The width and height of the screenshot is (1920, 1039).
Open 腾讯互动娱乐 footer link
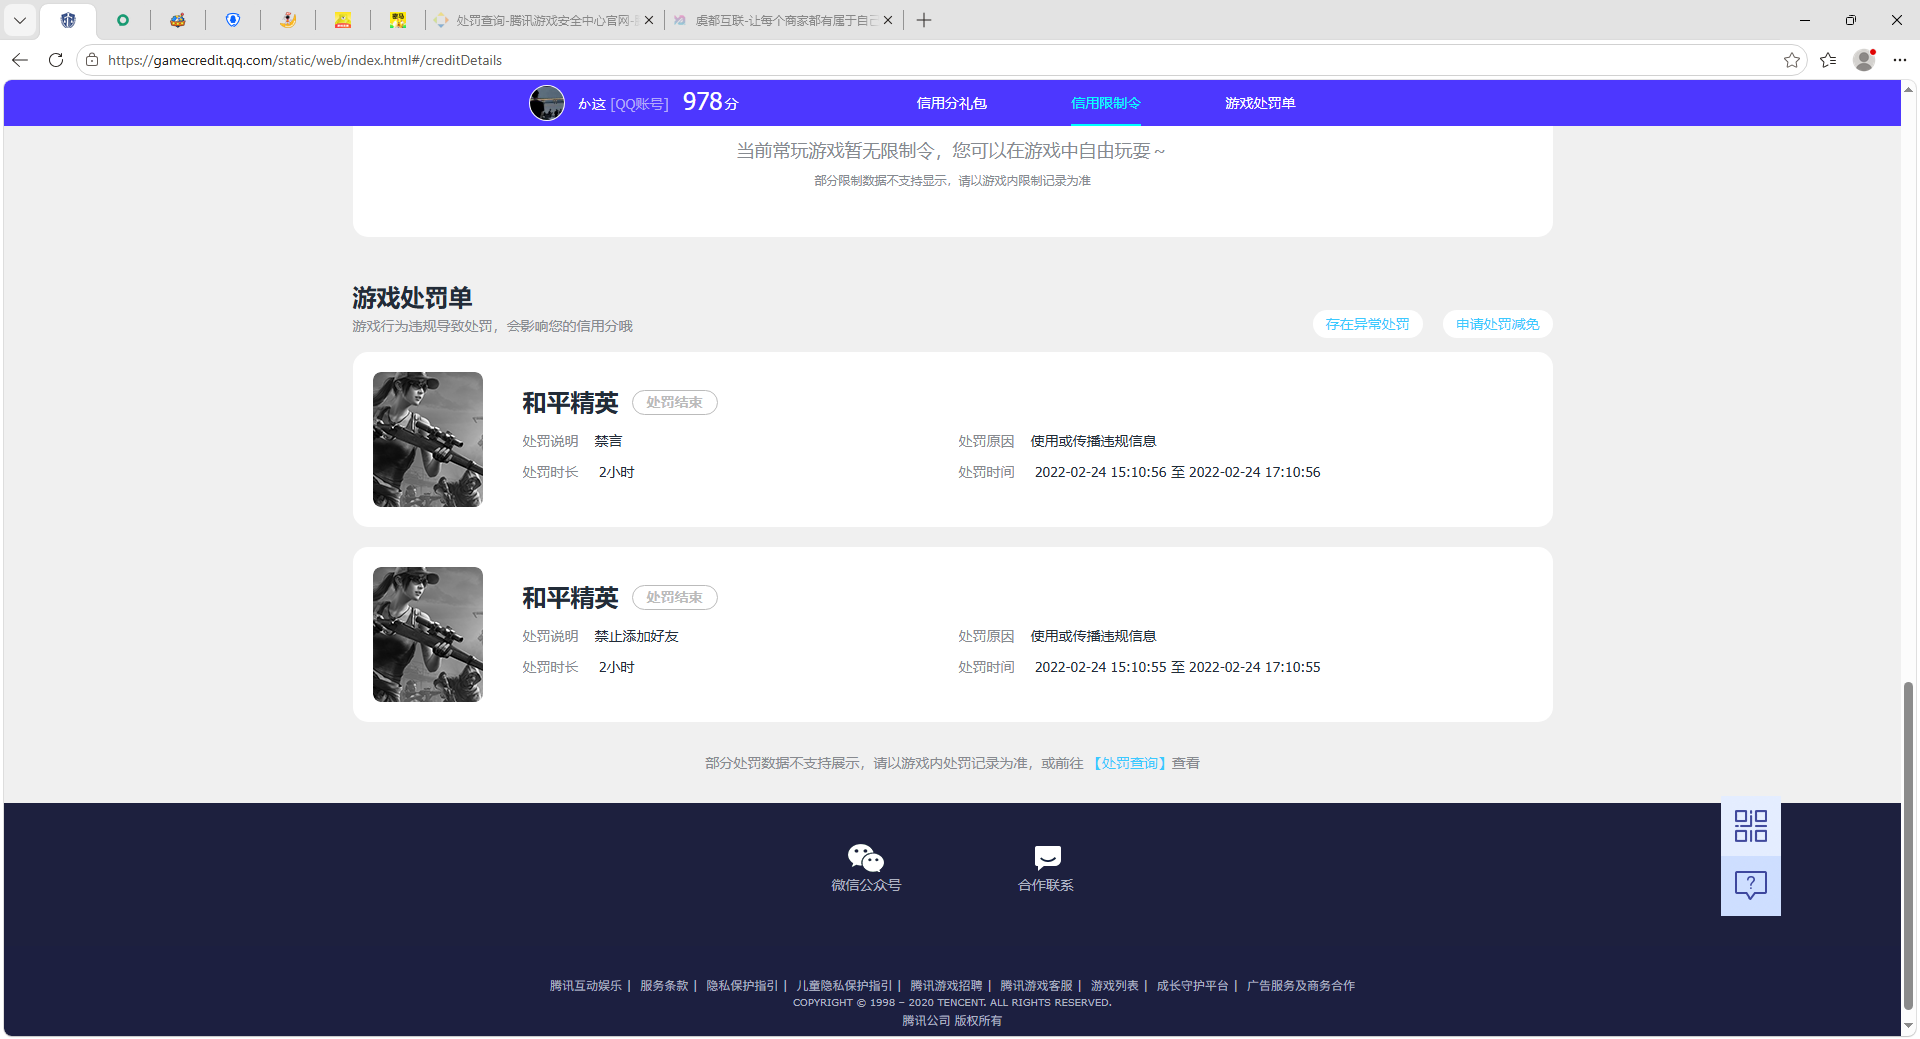coord(586,986)
